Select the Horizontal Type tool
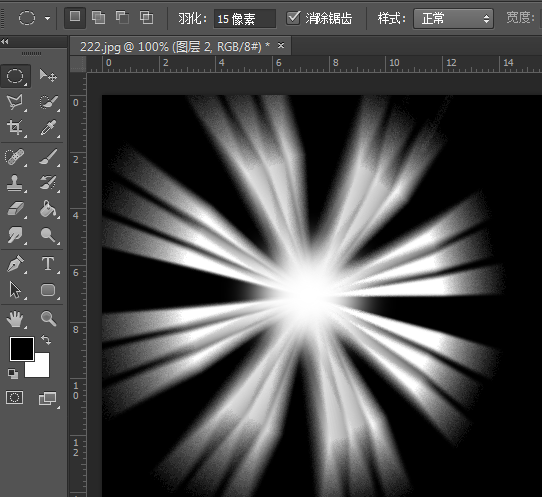This screenshot has height=497, width=542. pos(48,264)
